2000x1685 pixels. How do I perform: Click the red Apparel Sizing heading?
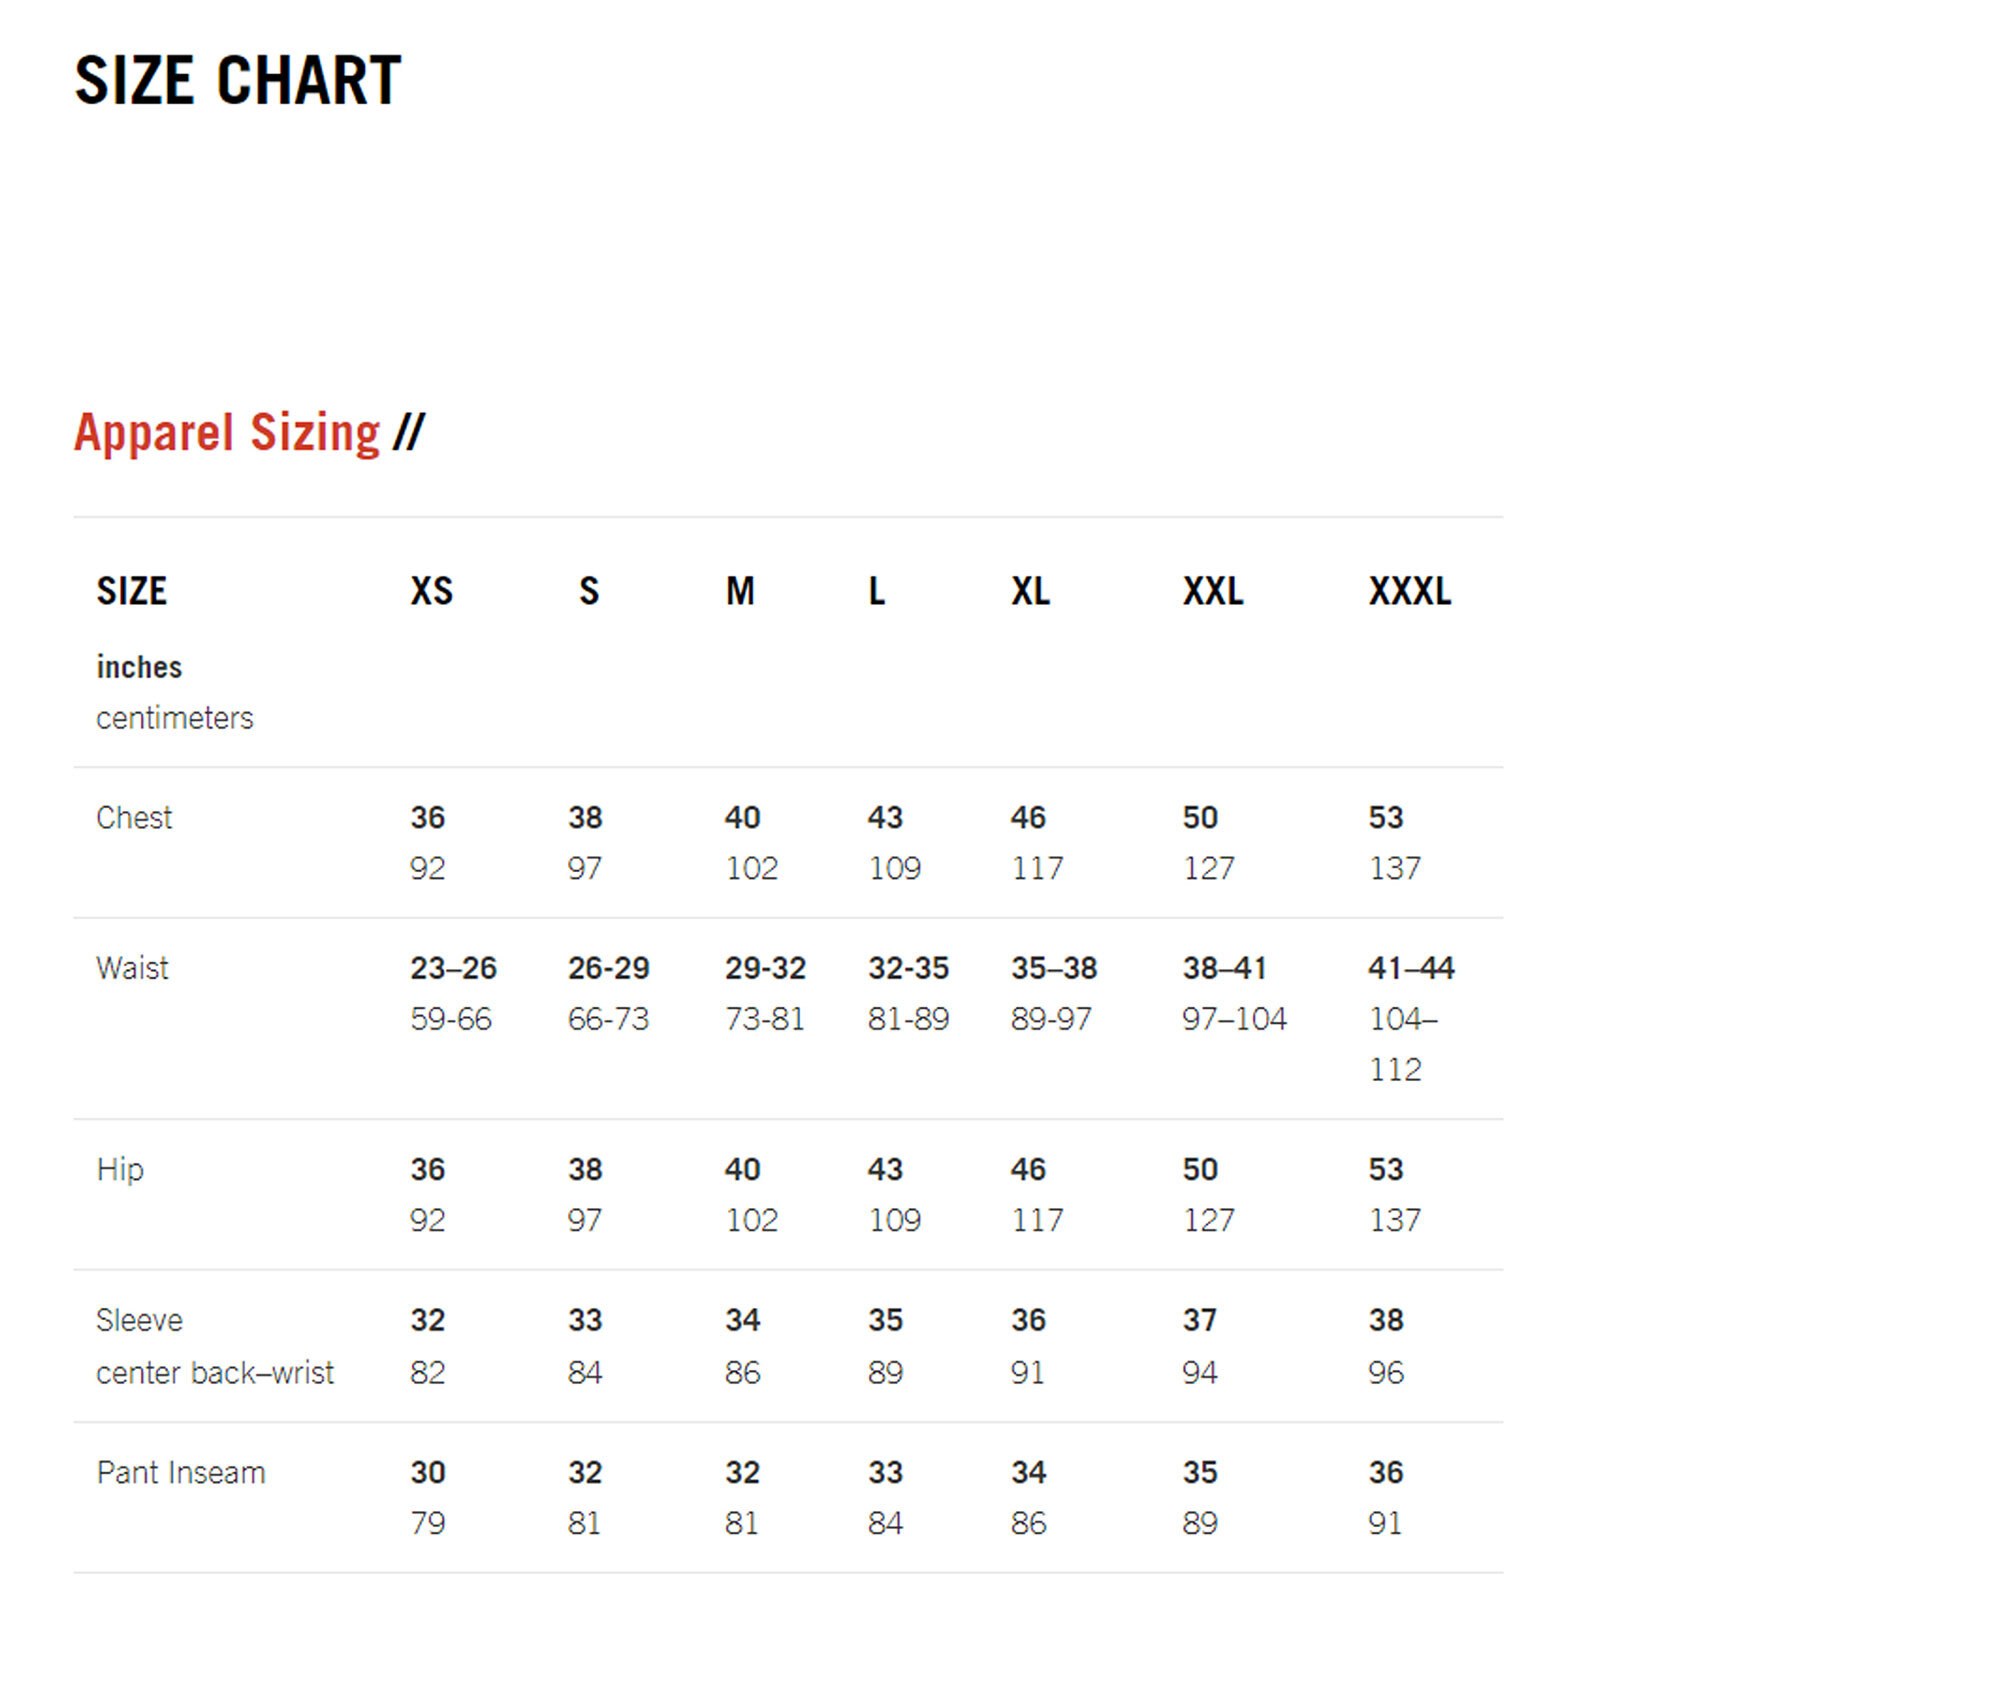(227, 433)
